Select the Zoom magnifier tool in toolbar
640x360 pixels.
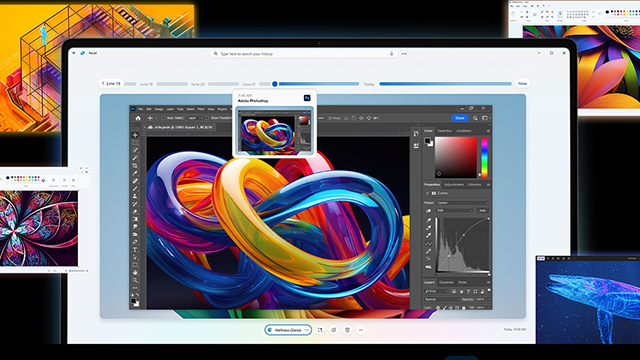(135, 280)
